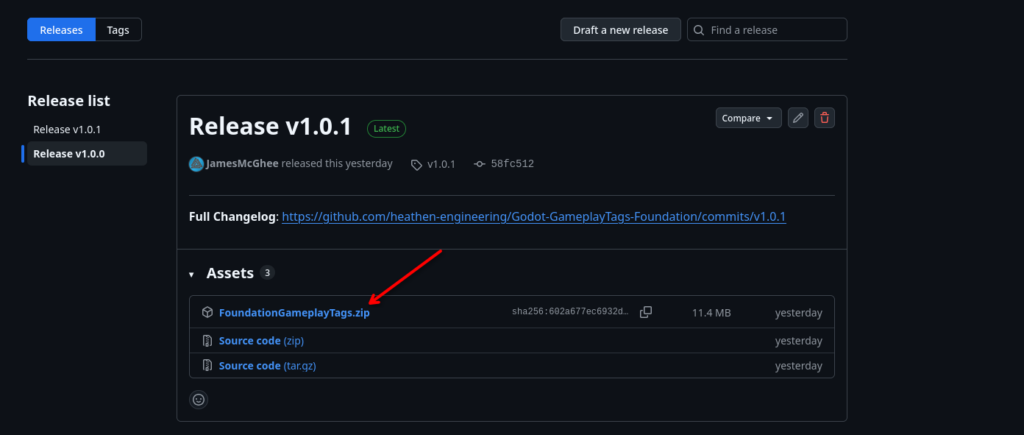Select the Releases tab
Image resolution: width=1024 pixels, height=435 pixels.
click(x=61, y=30)
